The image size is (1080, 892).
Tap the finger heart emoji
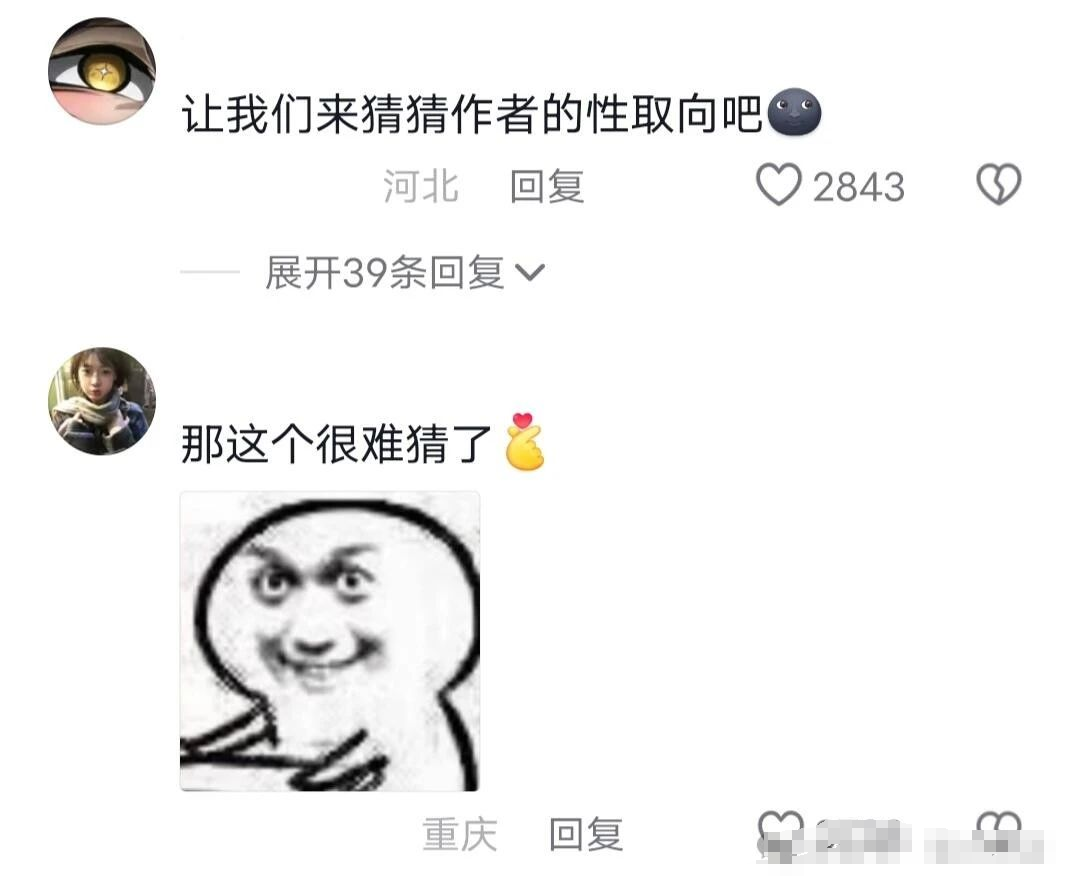[x=524, y=442]
